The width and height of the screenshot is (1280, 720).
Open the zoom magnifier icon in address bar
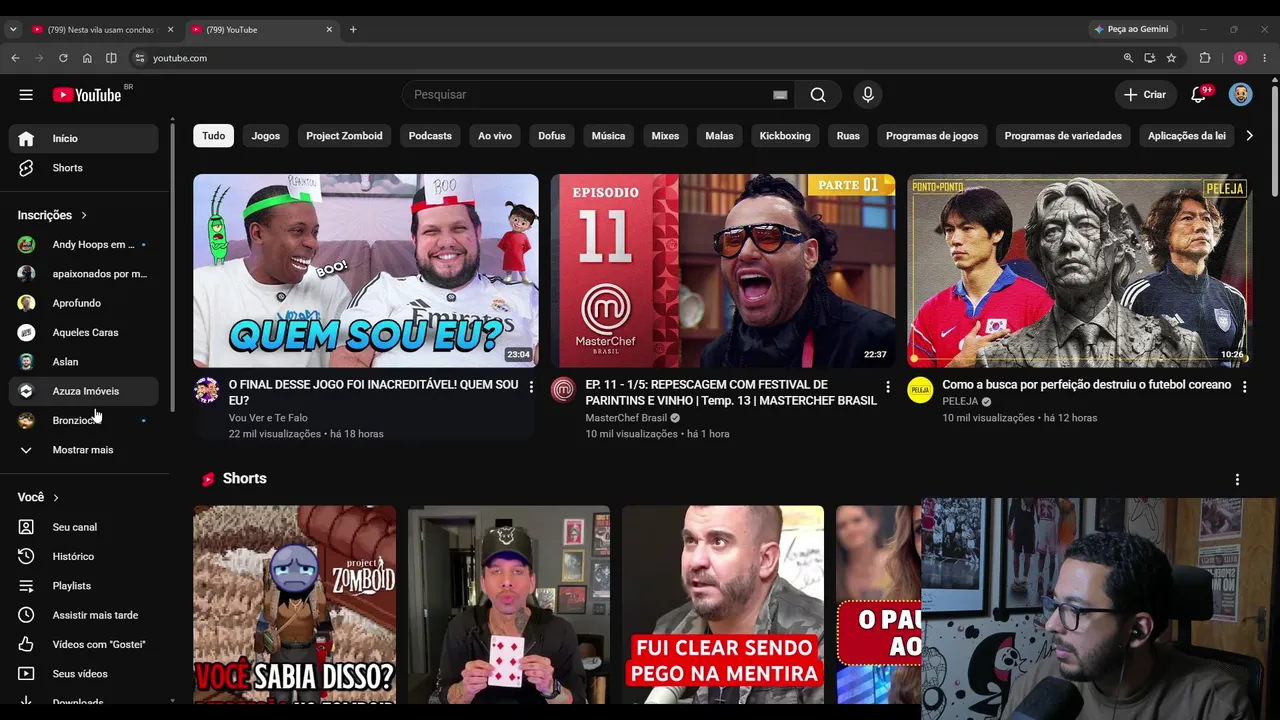tap(1128, 58)
